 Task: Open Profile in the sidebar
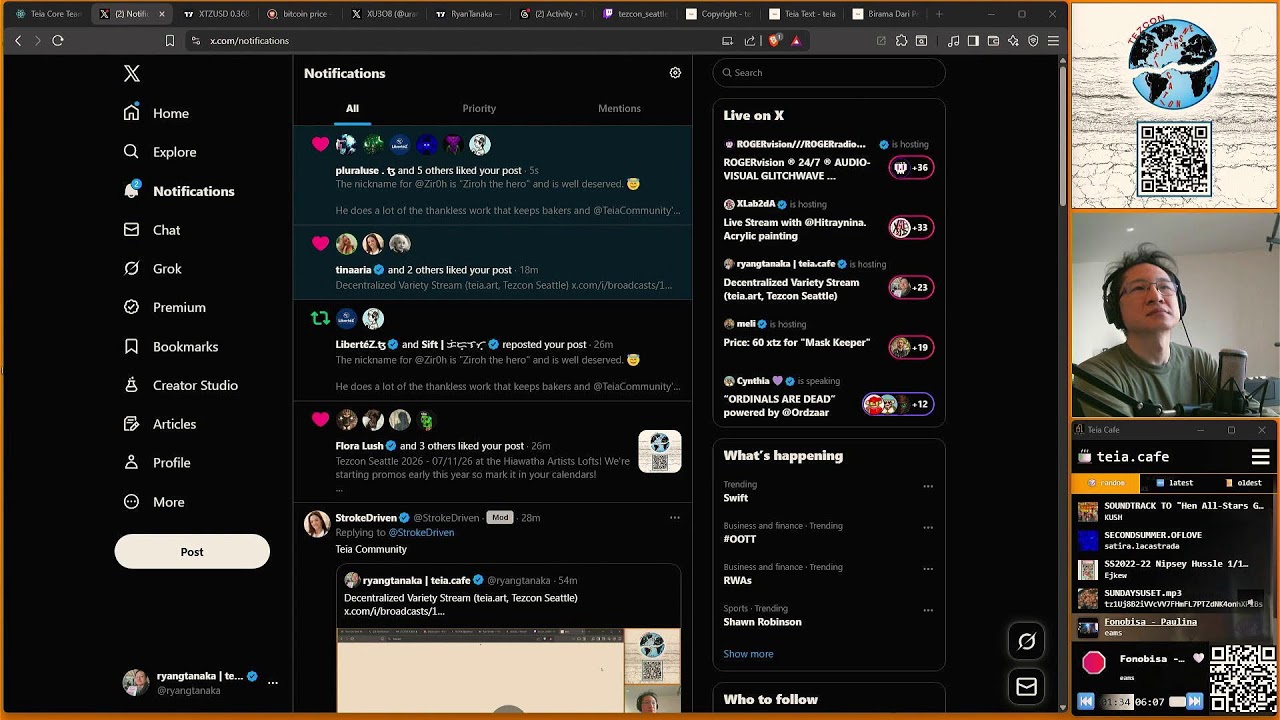point(156,463)
